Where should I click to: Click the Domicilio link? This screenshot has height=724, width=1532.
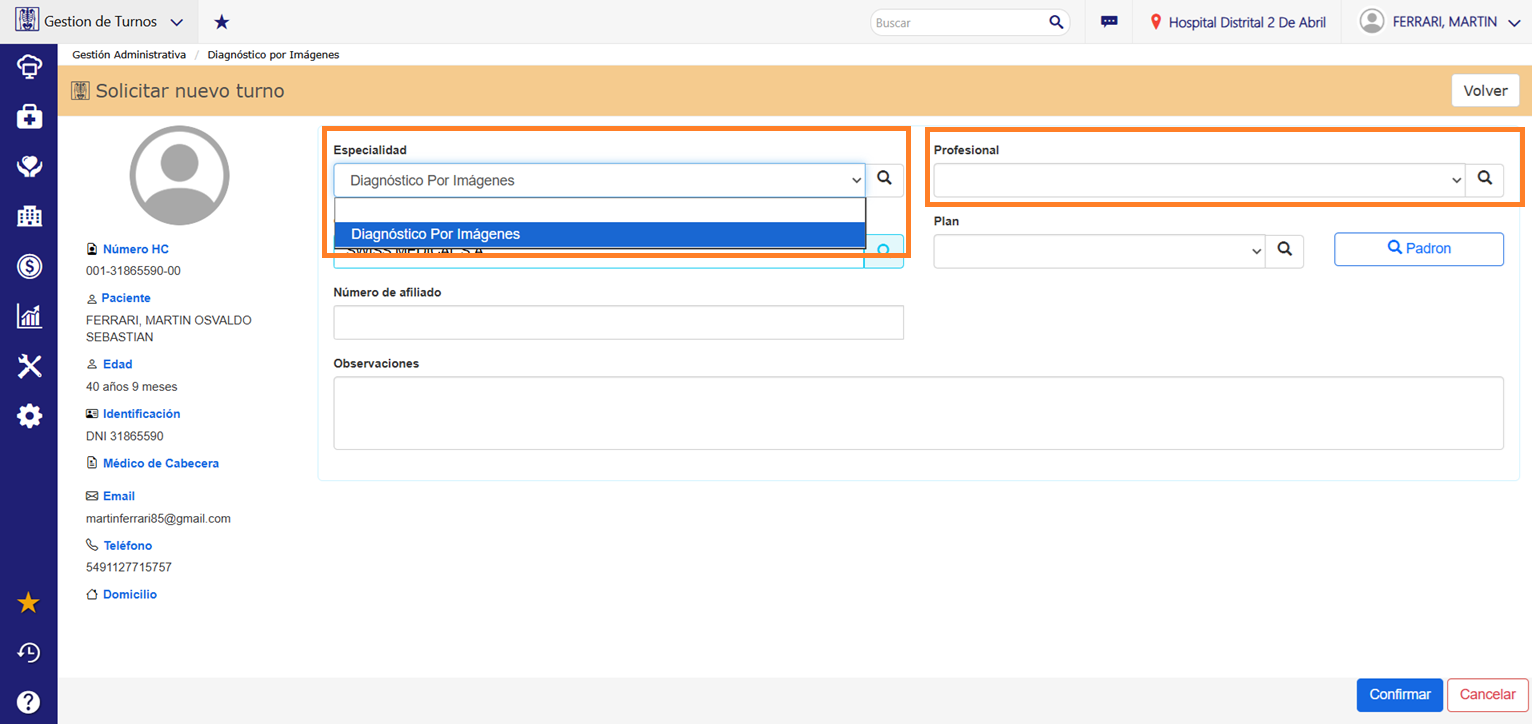[130, 594]
